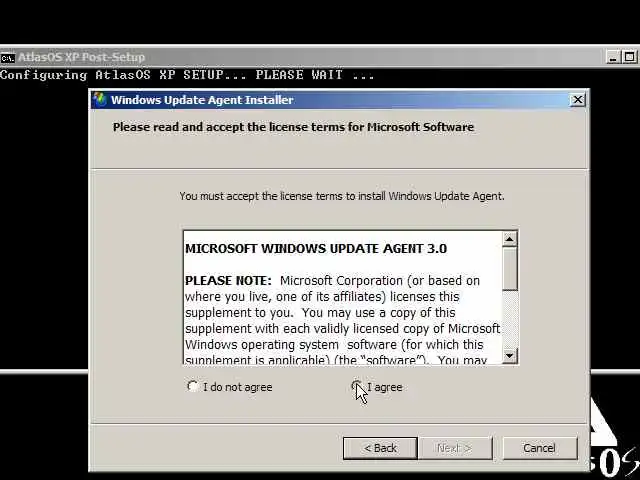
Task: Close the Windows Update Agent Installer dialog
Action: pos(578,100)
